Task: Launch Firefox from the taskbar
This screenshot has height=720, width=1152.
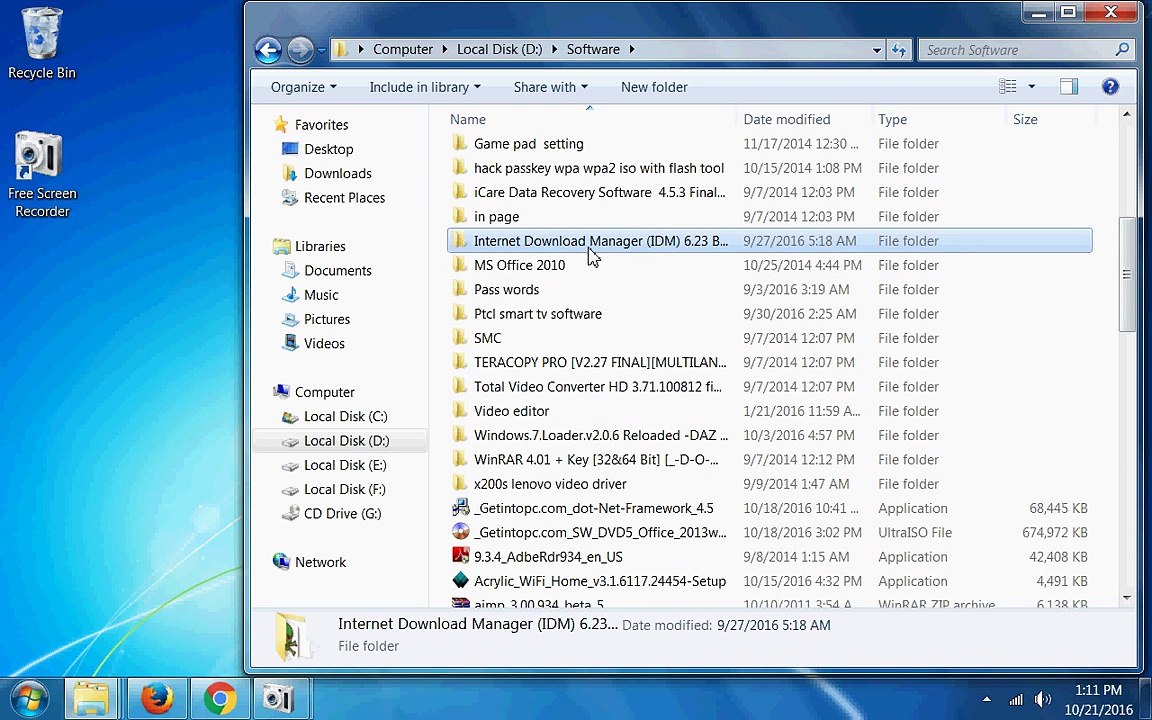Action: coord(156,699)
